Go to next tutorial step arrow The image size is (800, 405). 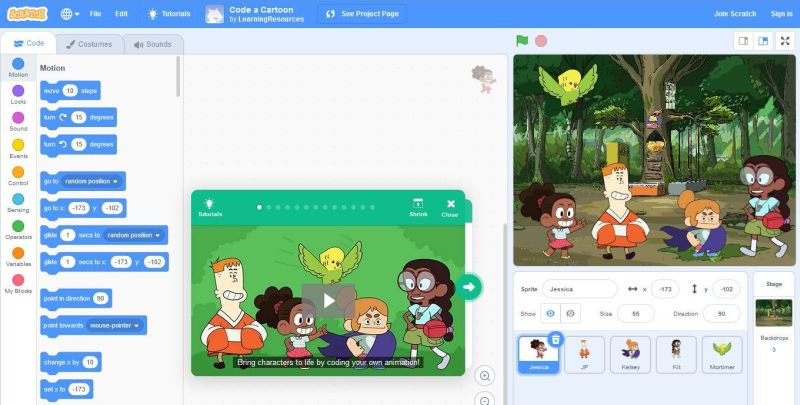click(468, 287)
